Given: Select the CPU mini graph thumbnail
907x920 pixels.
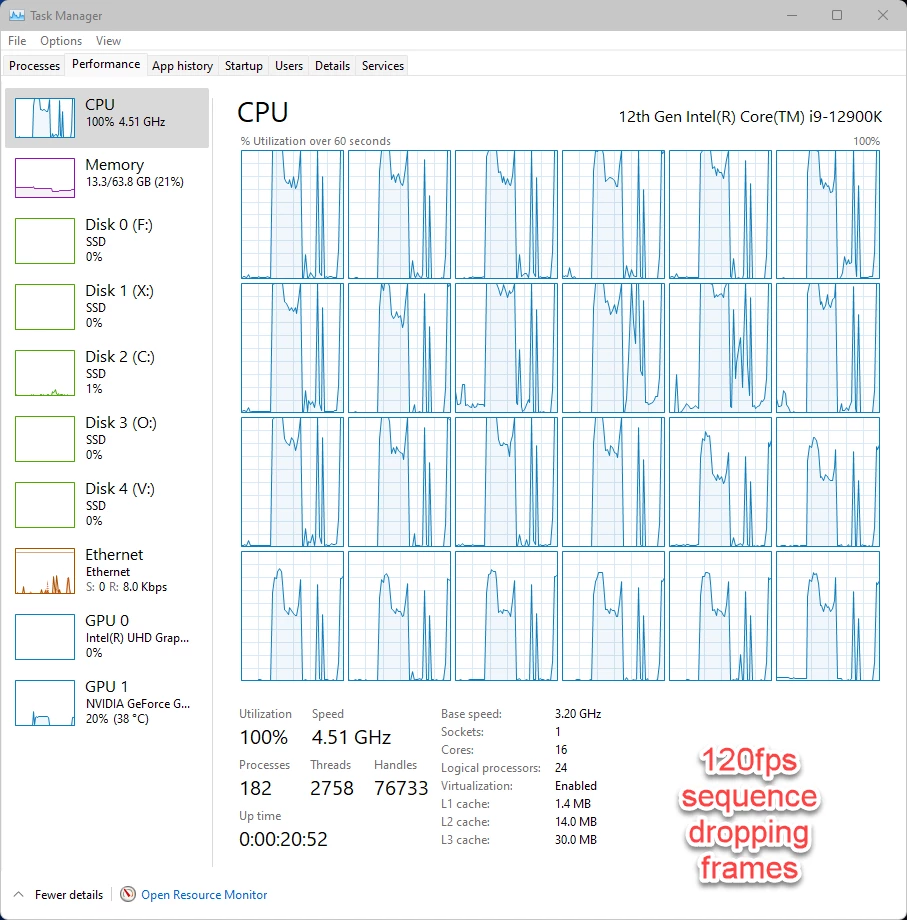Looking at the screenshot, I should 45,118.
